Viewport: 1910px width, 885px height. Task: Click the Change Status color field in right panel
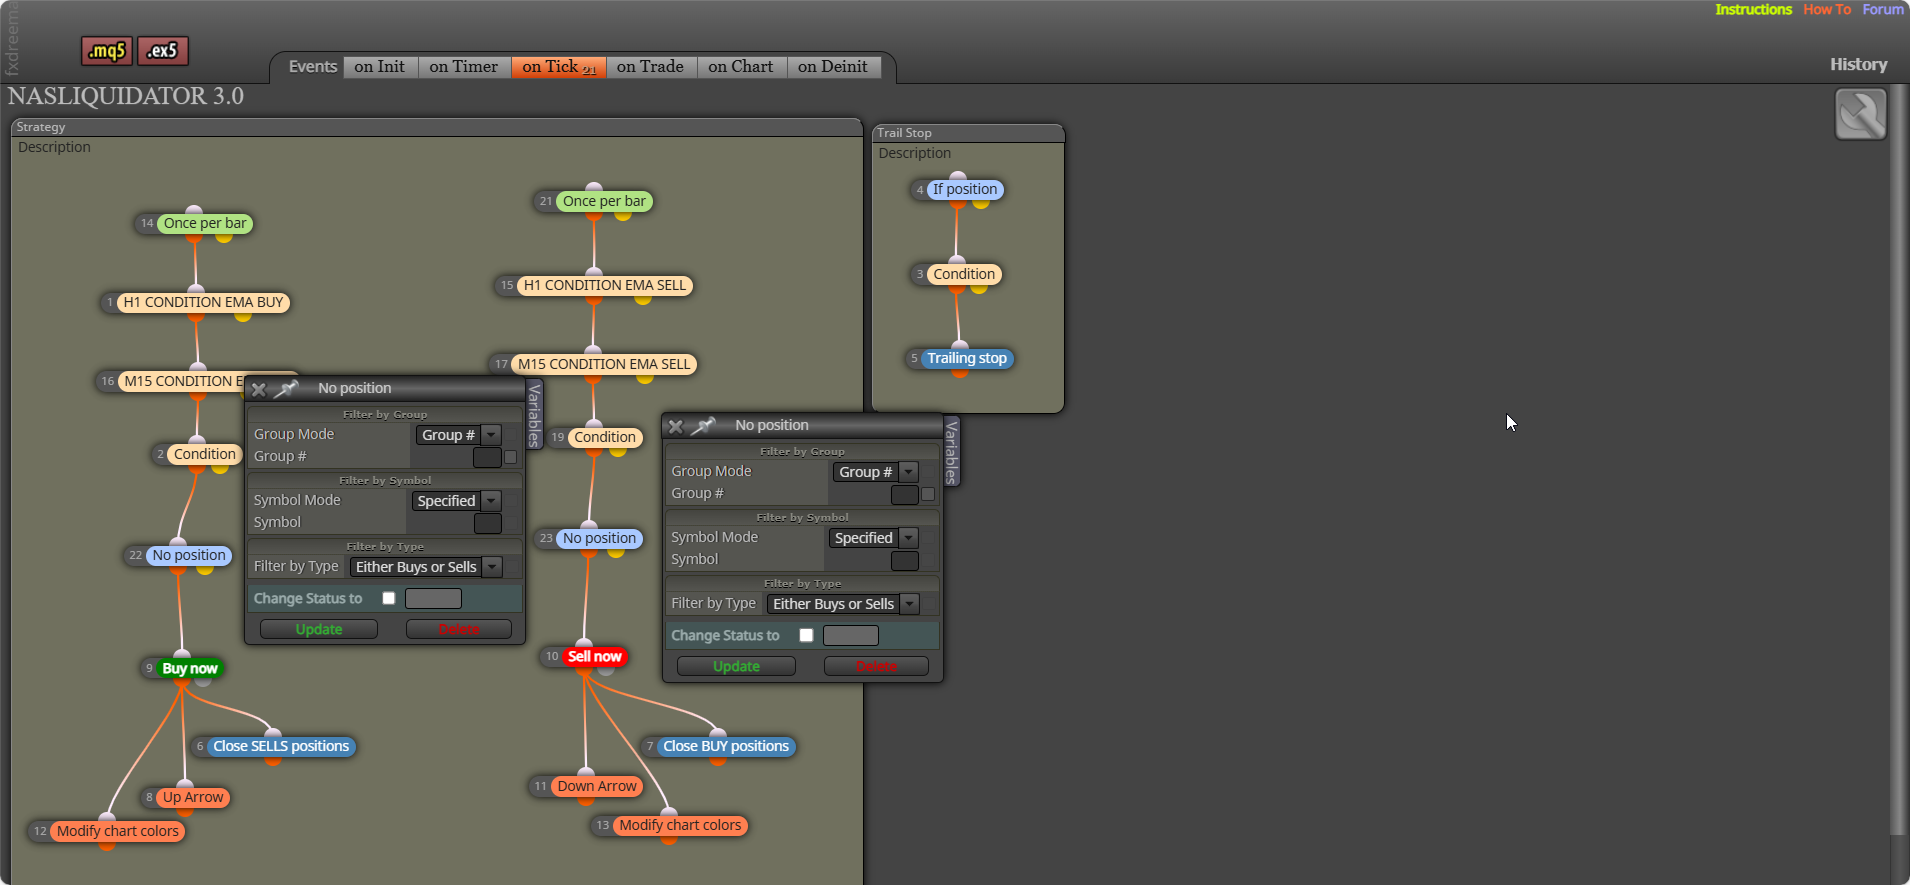click(x=851, y=635)
